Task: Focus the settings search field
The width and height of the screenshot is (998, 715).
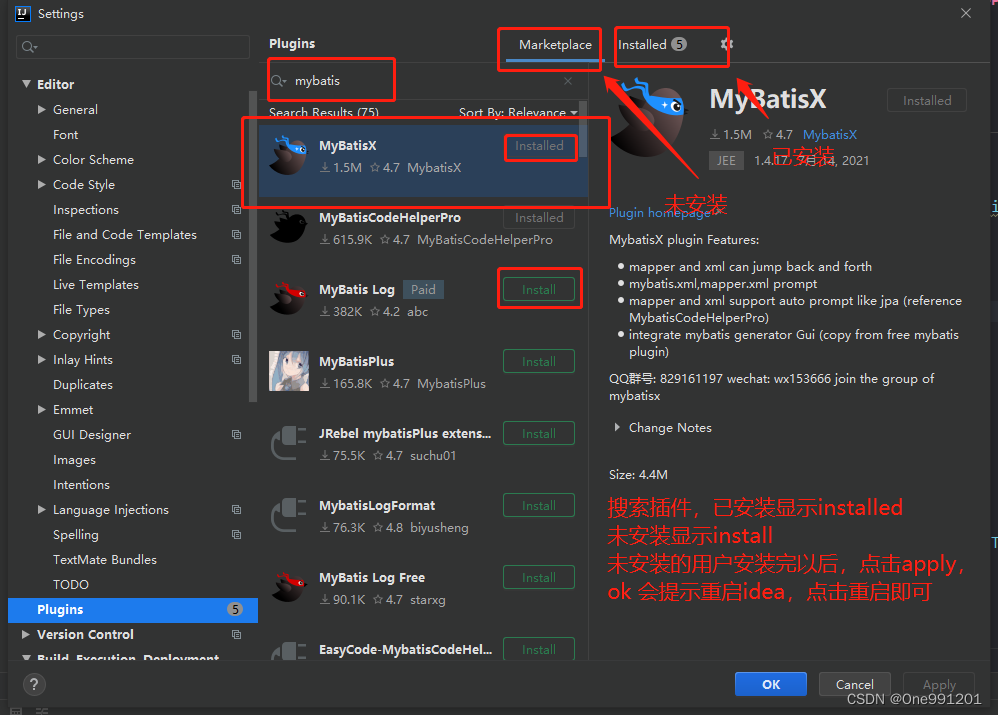Action: [133, 47]
